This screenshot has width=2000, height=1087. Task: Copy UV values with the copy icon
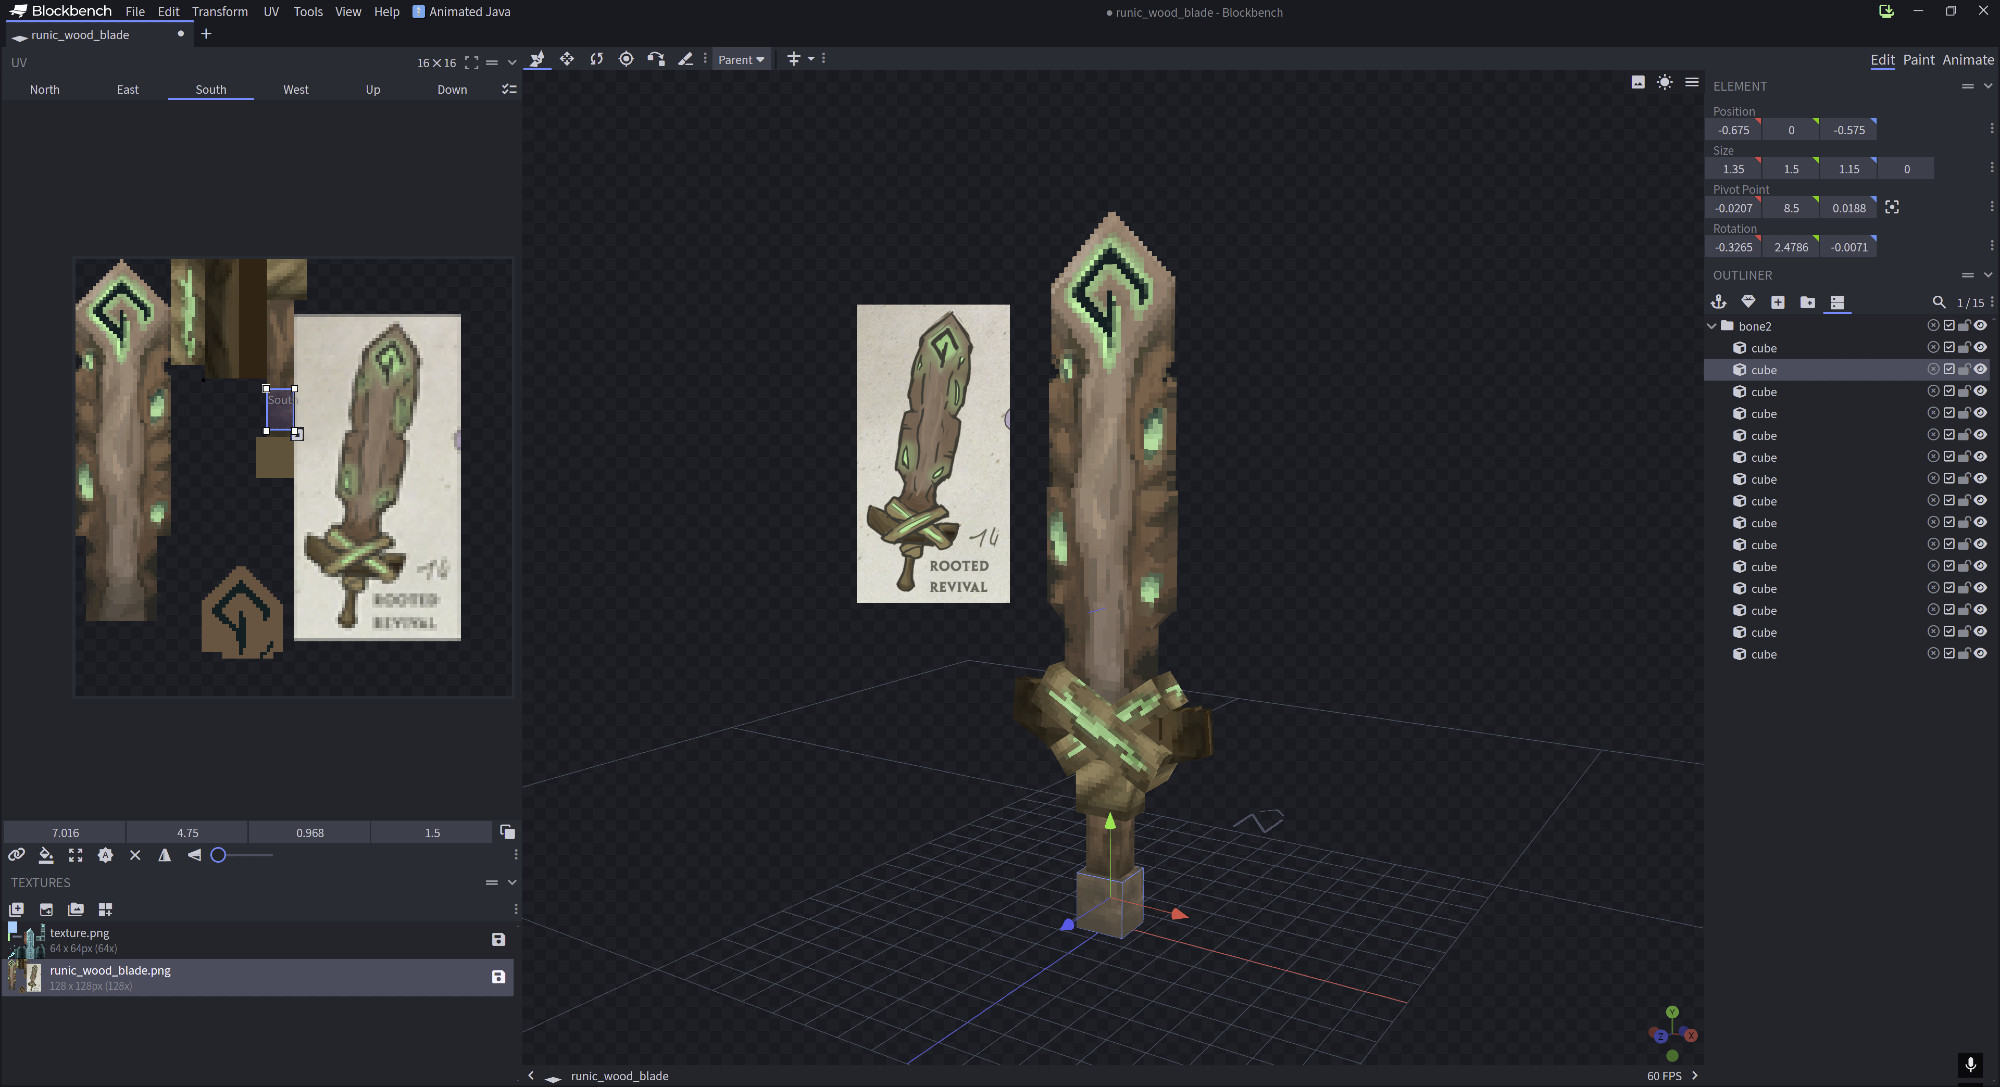tap(507, 832)
